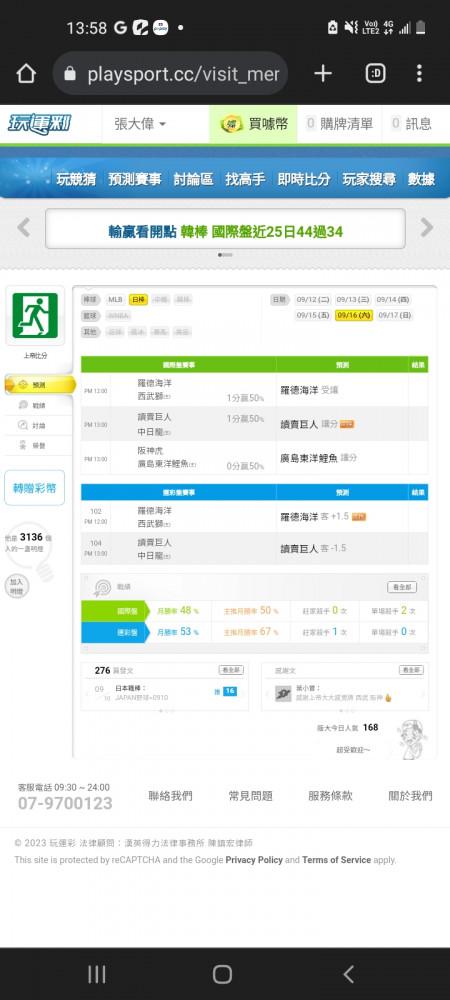Image resolution: width=450 pixels, height=1000 pixels.
Task: Click the banner carousel indicator dots
Action: (225, 254)
